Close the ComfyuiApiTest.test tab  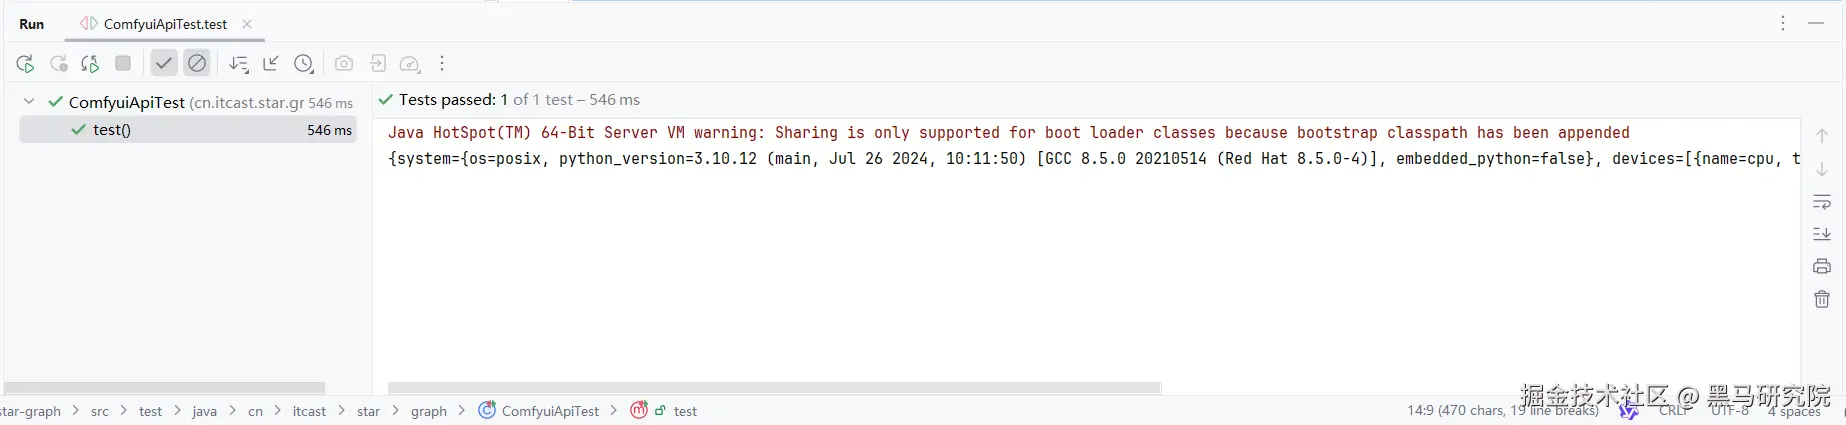[x=247, y=24]
